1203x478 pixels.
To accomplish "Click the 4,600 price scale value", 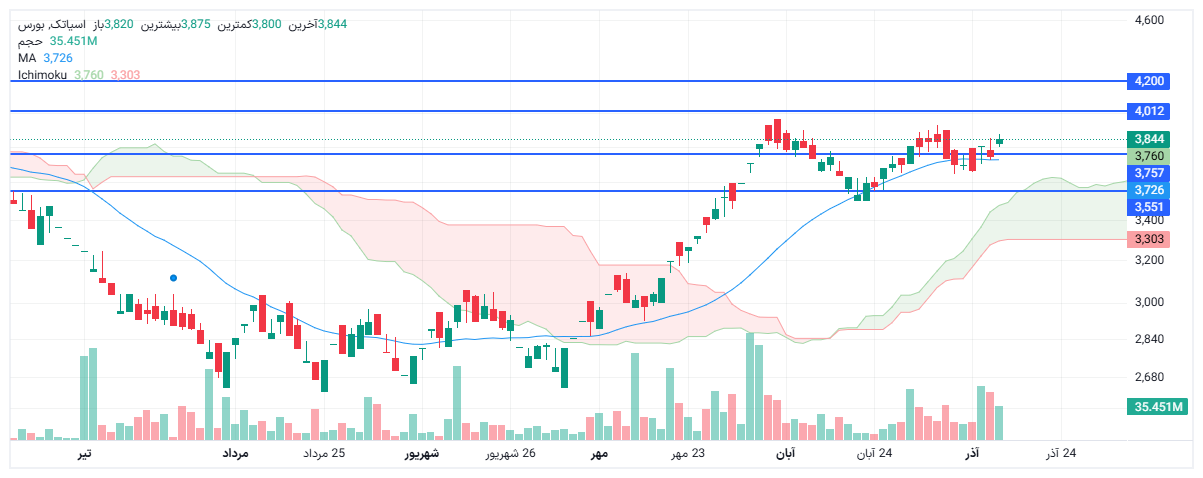I will [1150, 20].
